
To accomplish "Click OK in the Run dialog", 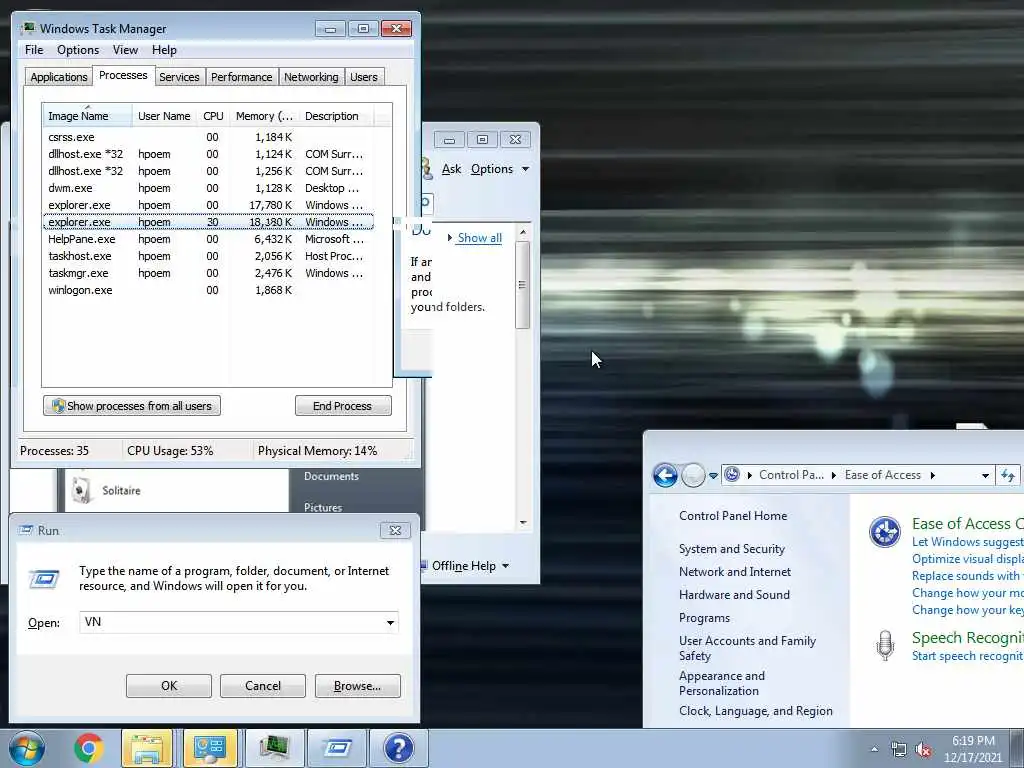I will 168,686.
